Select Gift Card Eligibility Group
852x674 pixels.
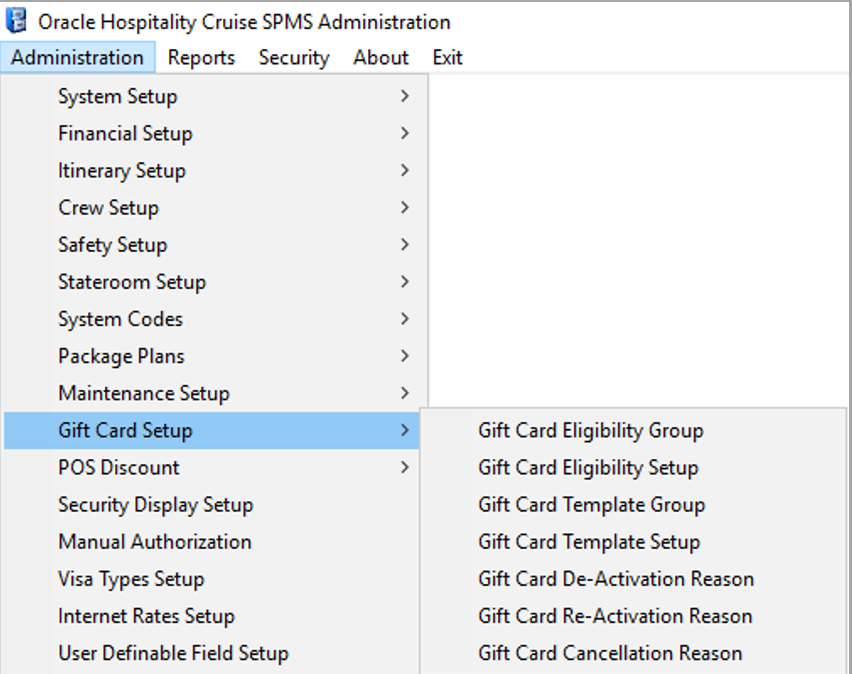coord(633,430)
